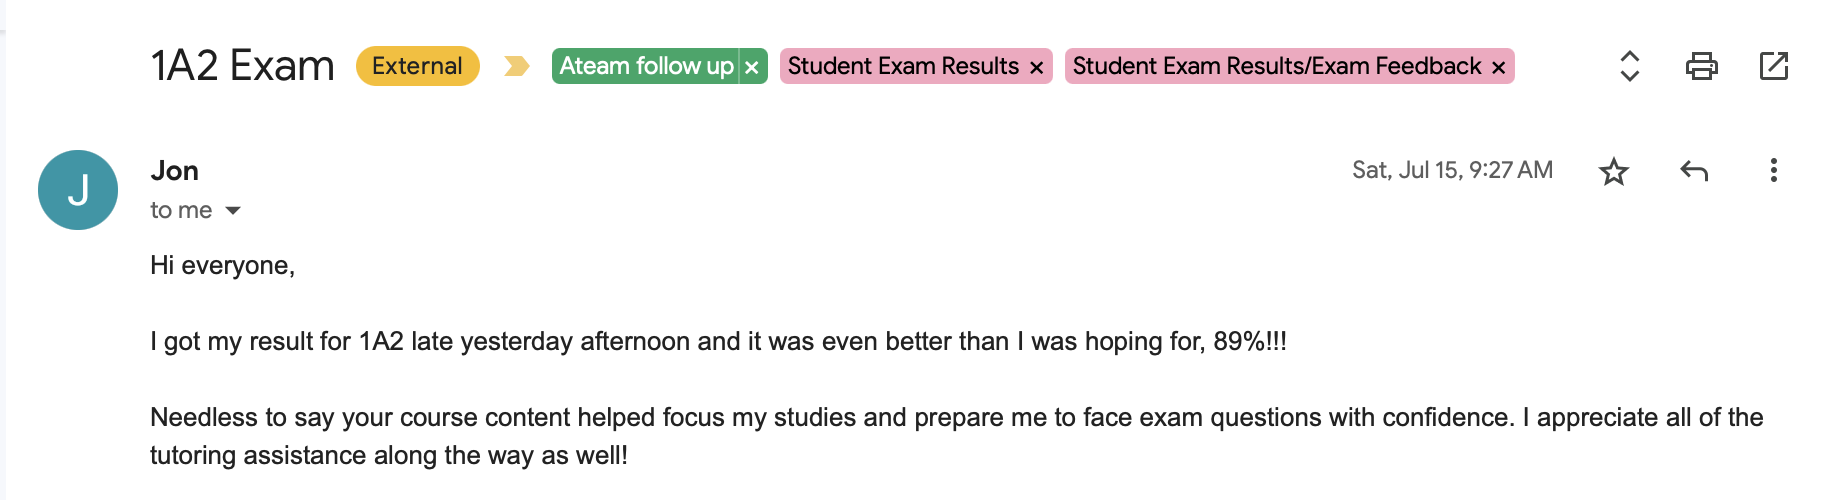
Task: Click the yellow External badge
Action: tap(417, 66)
